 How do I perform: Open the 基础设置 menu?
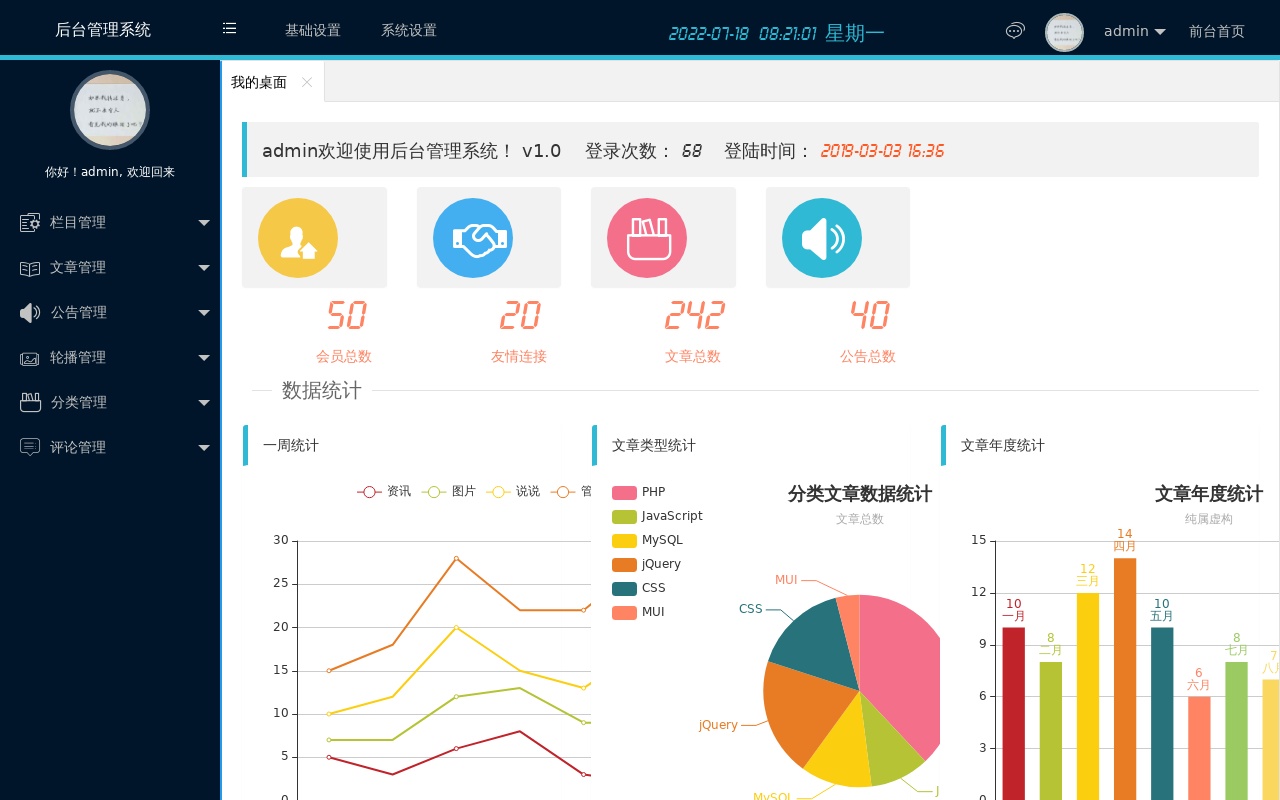[x=313, y=30]
